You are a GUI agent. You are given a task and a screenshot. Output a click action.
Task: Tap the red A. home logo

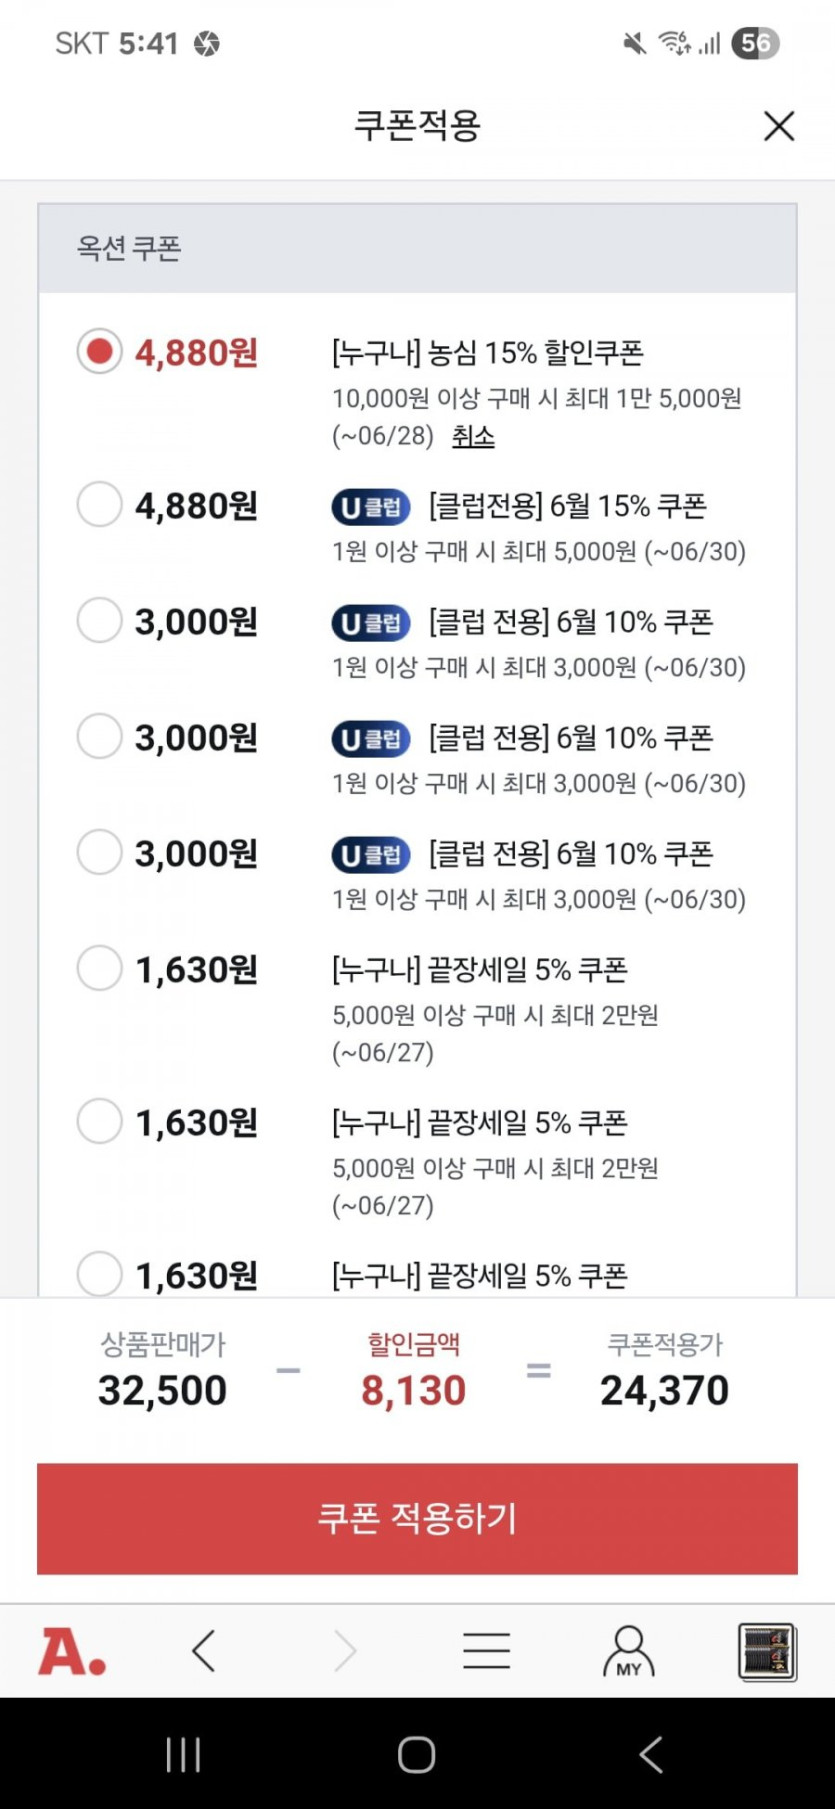pyautogui.click(x=72, y=1651)
